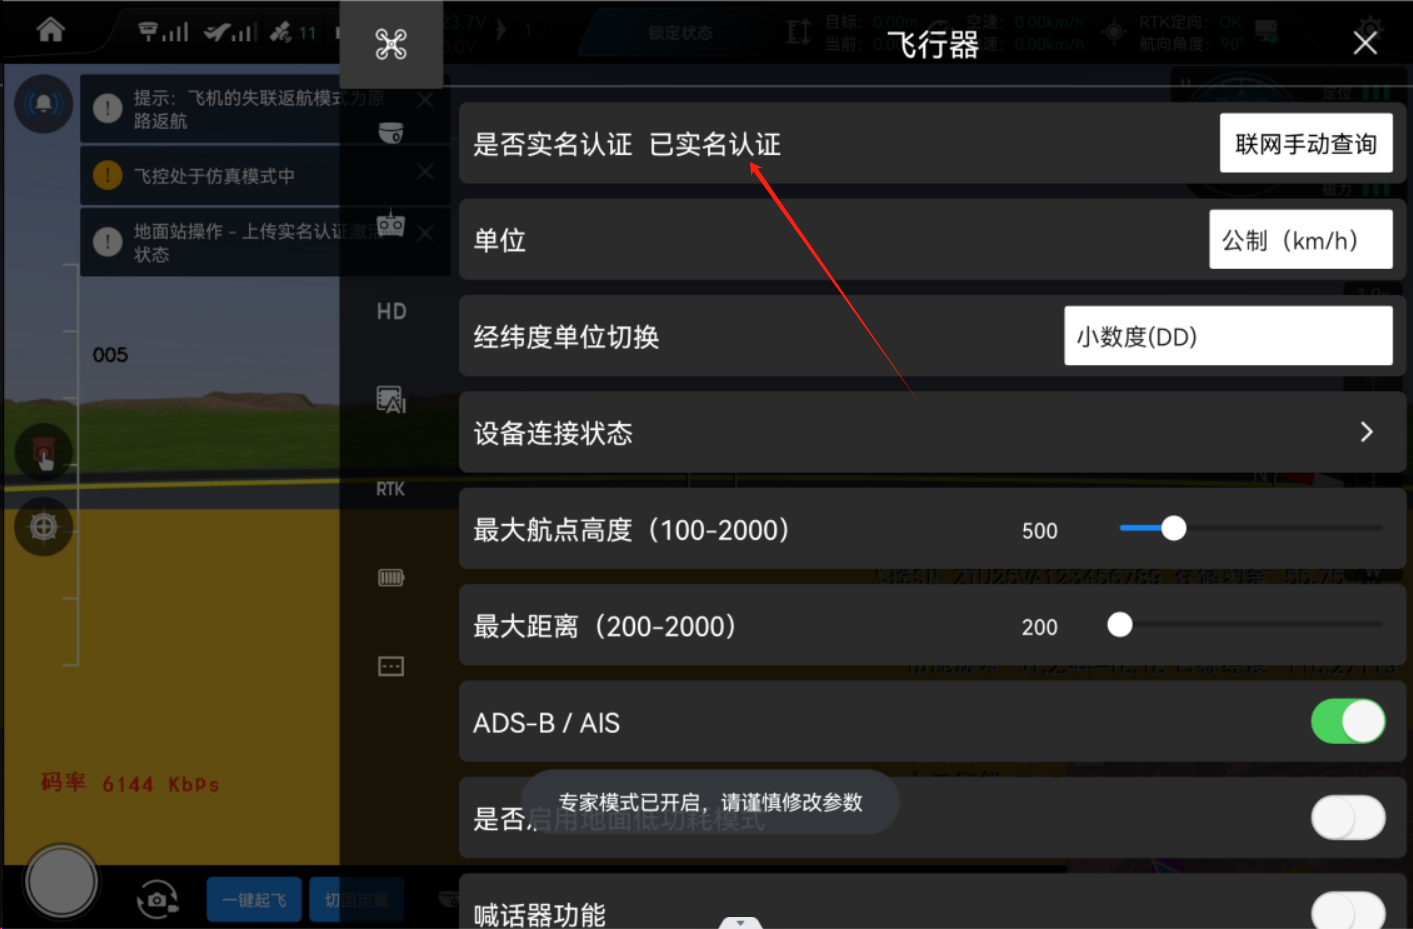Open the 经纬度单位切换 dropdown showing 小数度(DD)
Screen dimensions: 1413x929
(1228, 336)
